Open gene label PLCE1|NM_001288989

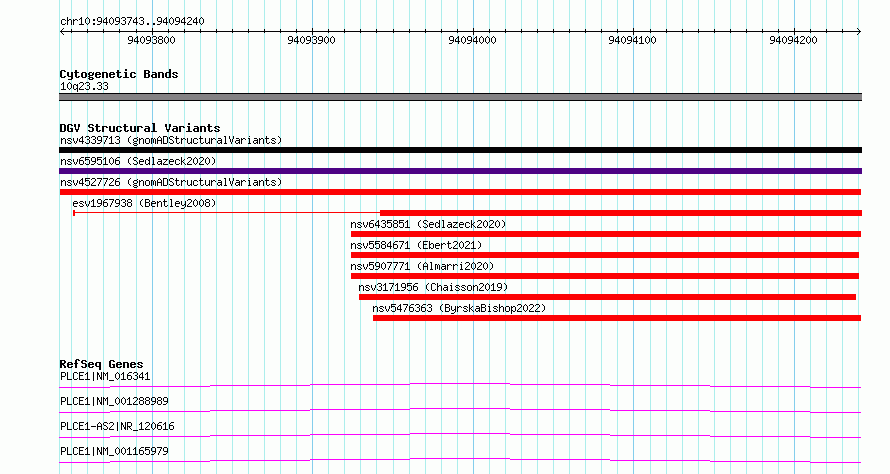click(x=114, y=401)
